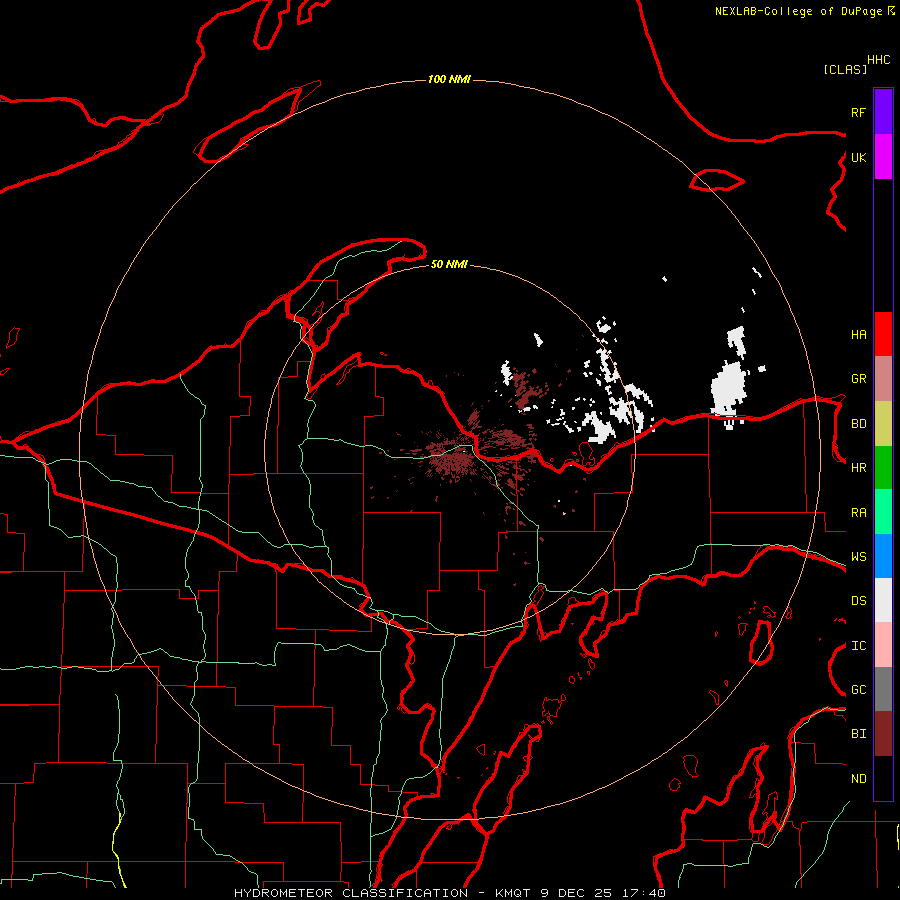Pick the HR green legend swatch
Screen dimensions: 900x900
click(883, 468)
